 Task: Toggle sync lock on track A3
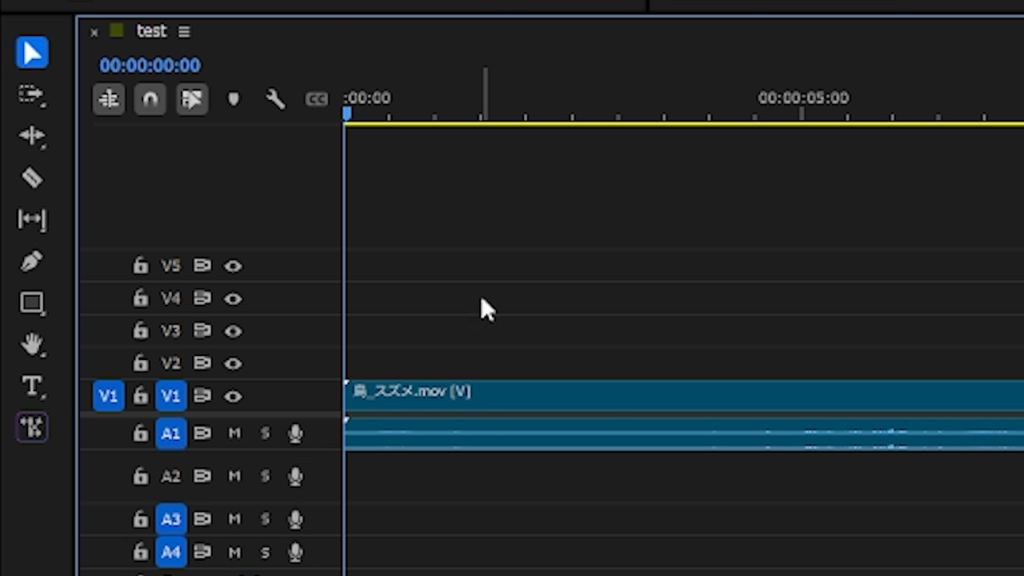202,519
